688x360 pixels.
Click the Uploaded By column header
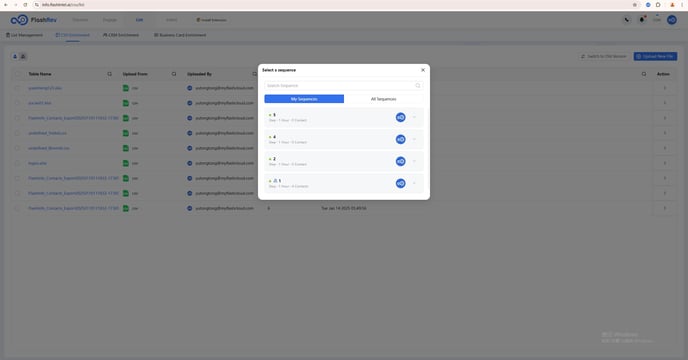tap(199, 74)
